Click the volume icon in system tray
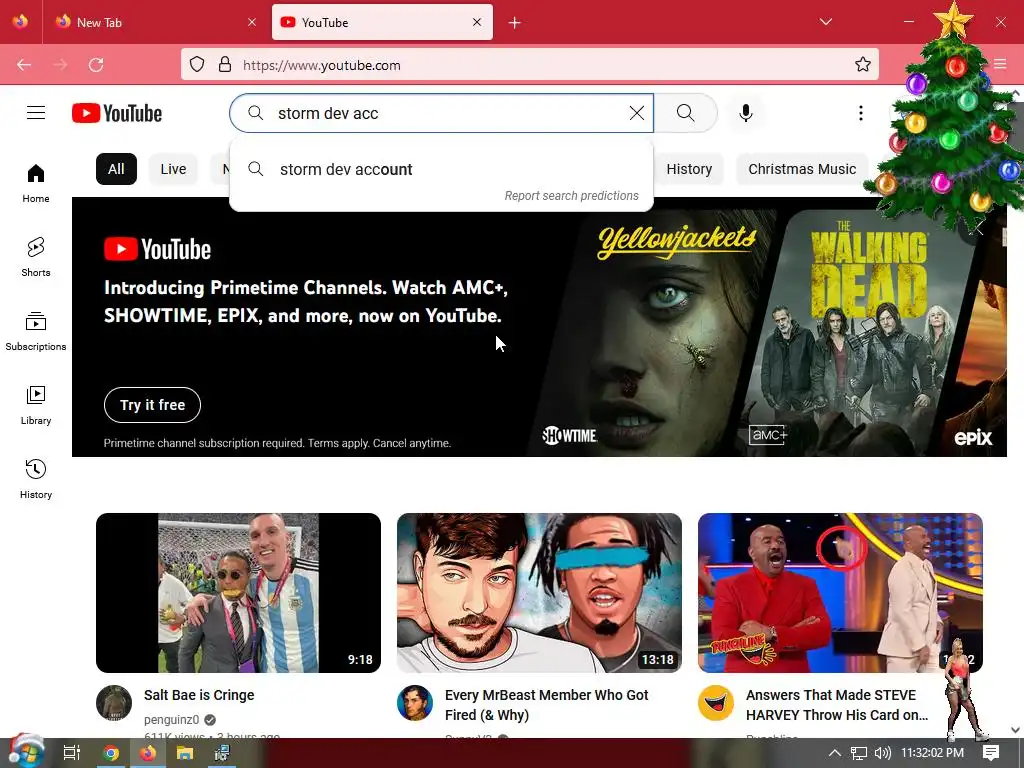This screenshot has height=768, width=1024. coord(882,753)
